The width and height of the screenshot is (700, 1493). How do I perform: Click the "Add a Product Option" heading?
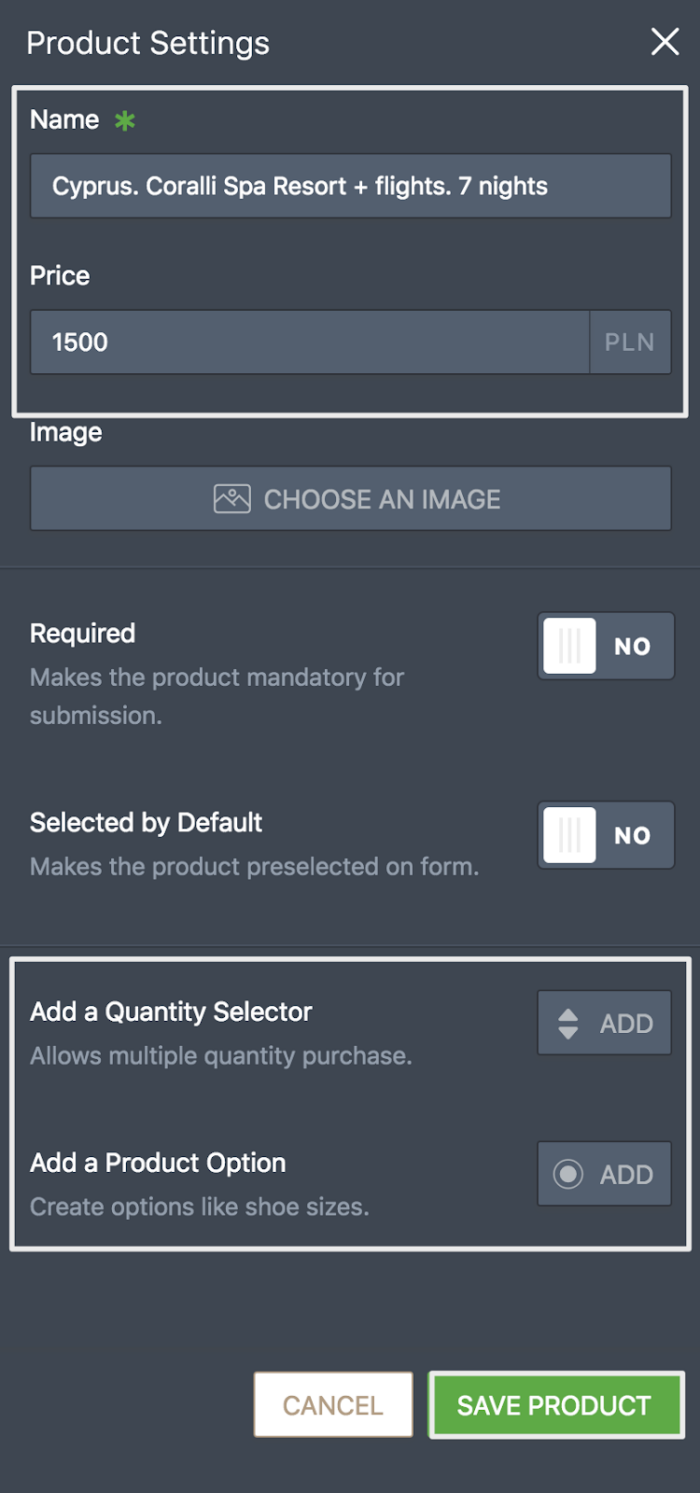coord(158,1163)
